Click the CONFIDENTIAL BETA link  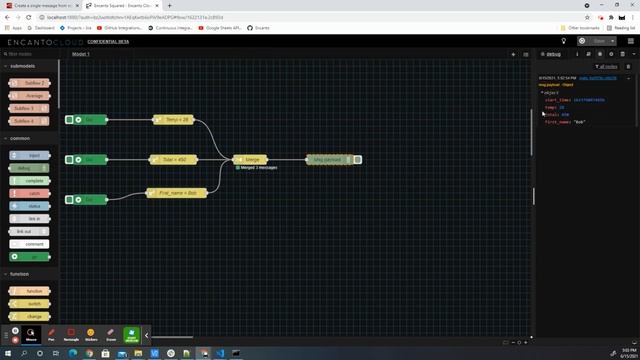click(108, 42)
